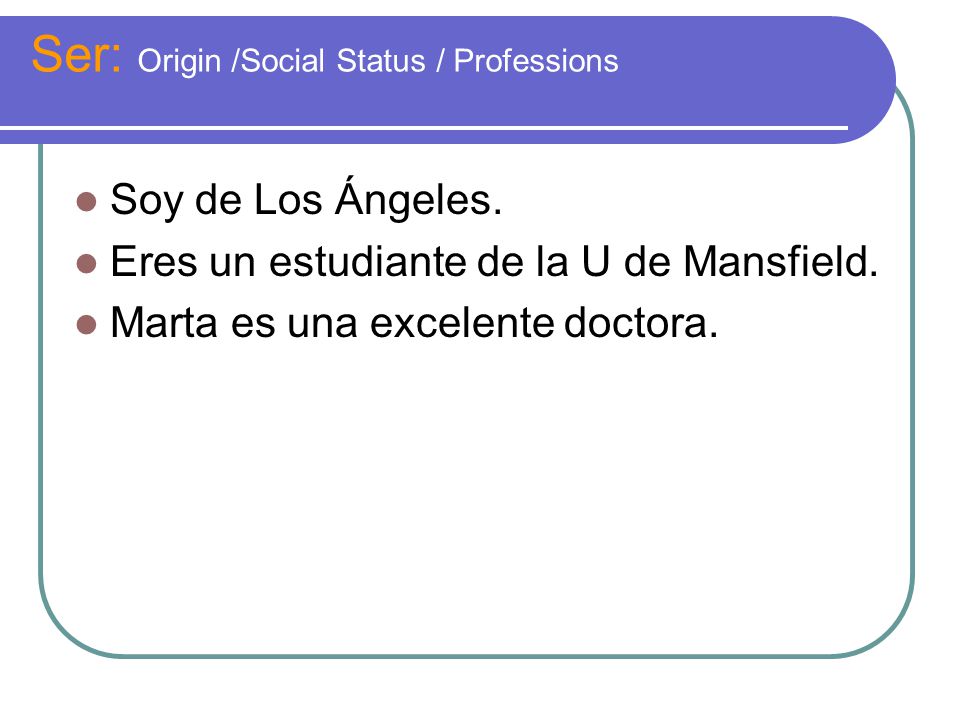Click the word "Mansfield"
Screen dimensions: 960x720
775,262
